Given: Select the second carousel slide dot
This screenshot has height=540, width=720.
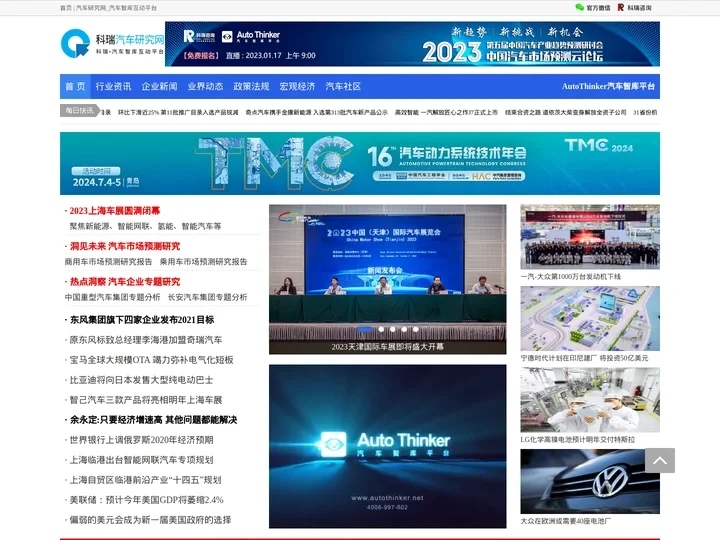Looking at the screenshot, I should [381, 329].
